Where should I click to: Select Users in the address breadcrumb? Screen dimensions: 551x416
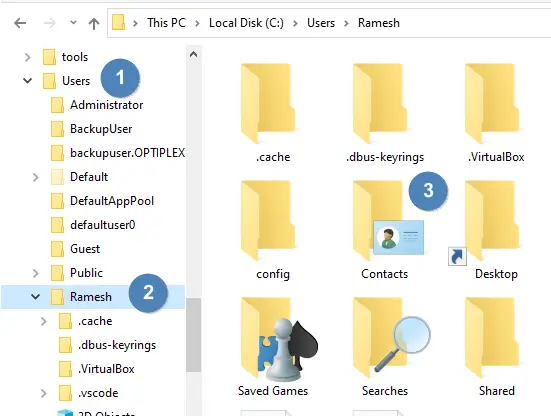[x=320, y=23]
